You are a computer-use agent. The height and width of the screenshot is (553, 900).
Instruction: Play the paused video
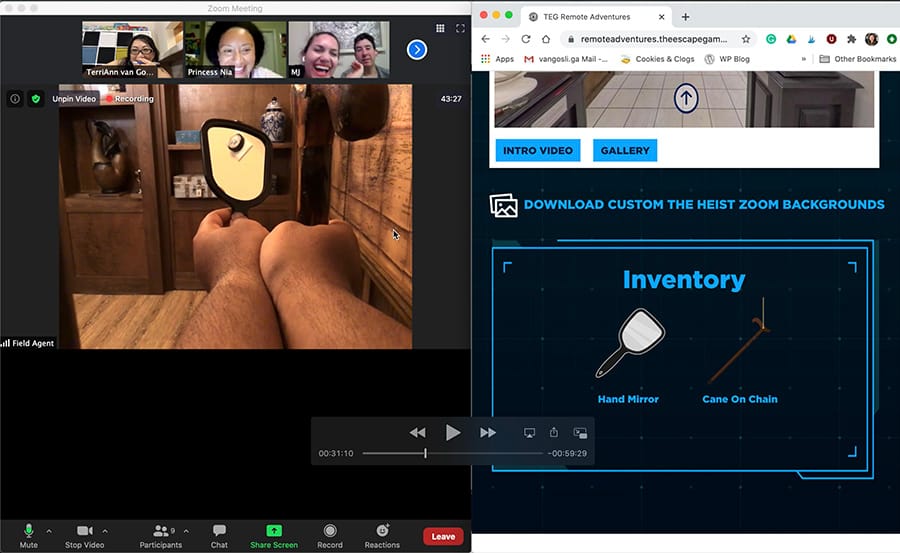click(x=453, y=432)
